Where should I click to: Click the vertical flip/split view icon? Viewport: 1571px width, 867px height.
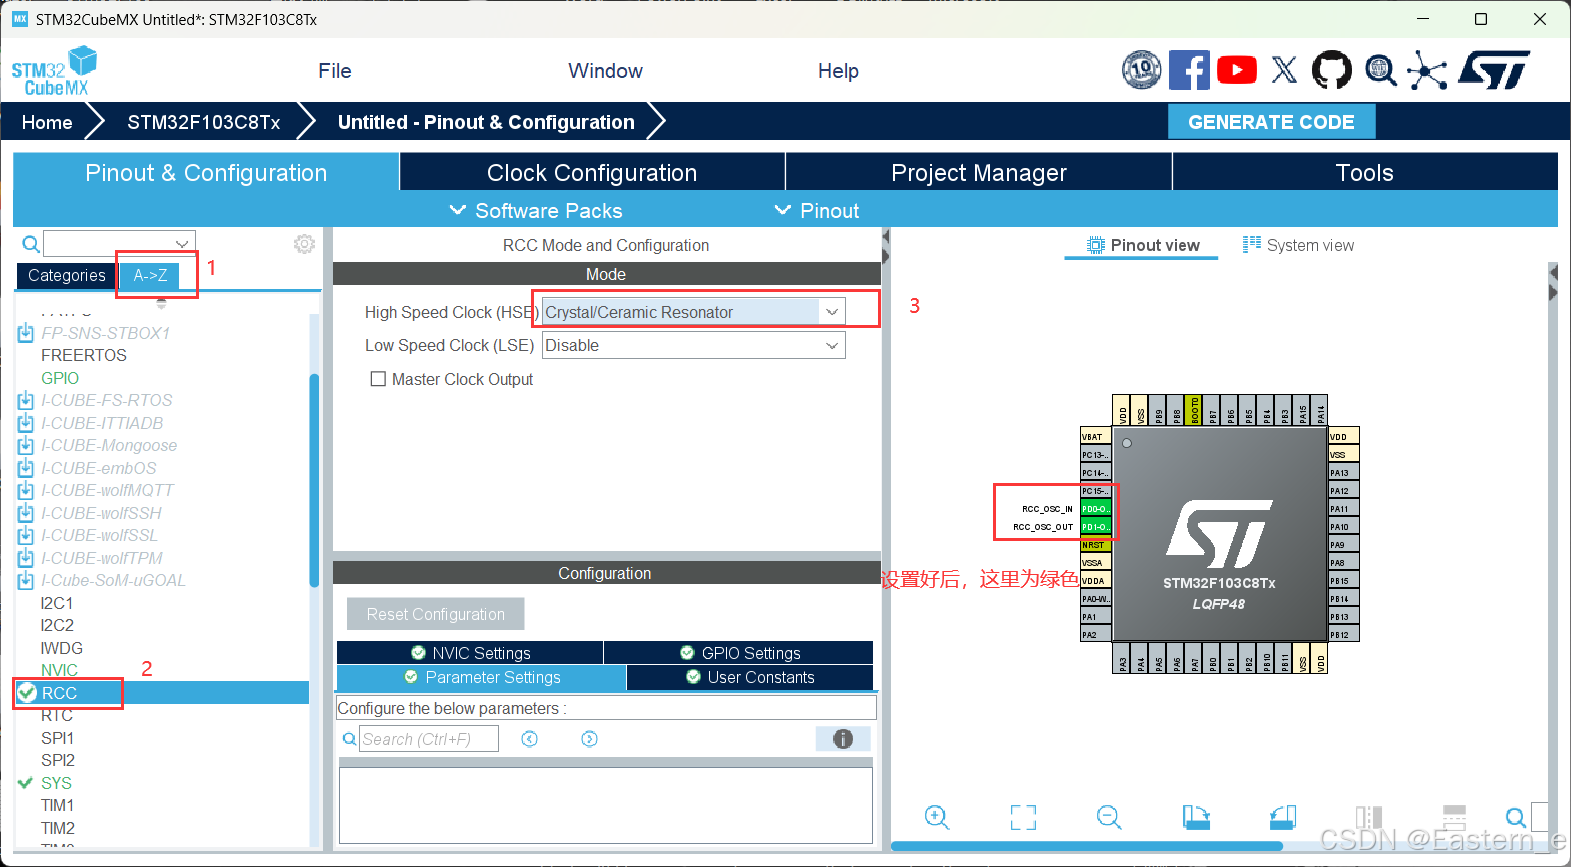pos(1369,817)
